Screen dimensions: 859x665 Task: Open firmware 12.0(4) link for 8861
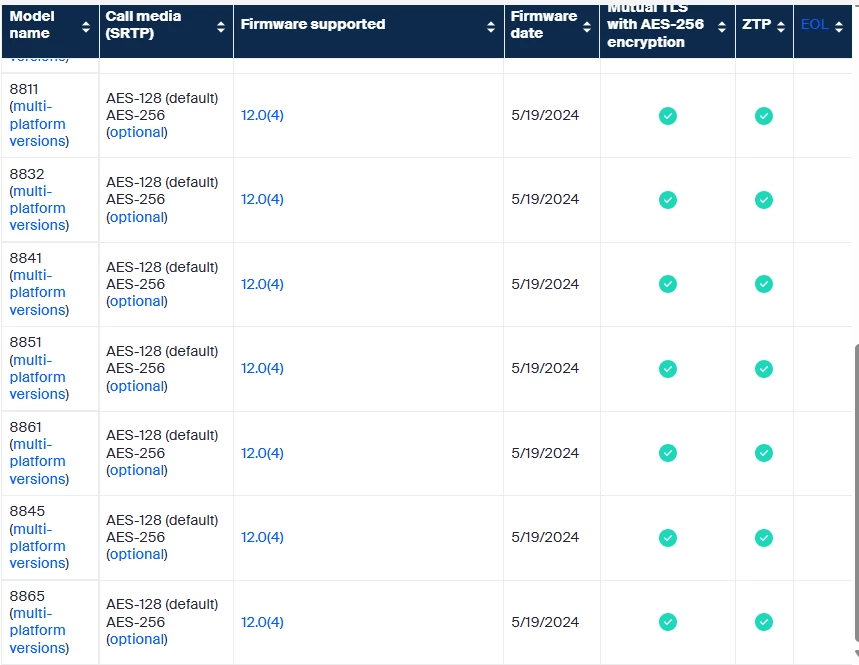(x=262, y=453)
